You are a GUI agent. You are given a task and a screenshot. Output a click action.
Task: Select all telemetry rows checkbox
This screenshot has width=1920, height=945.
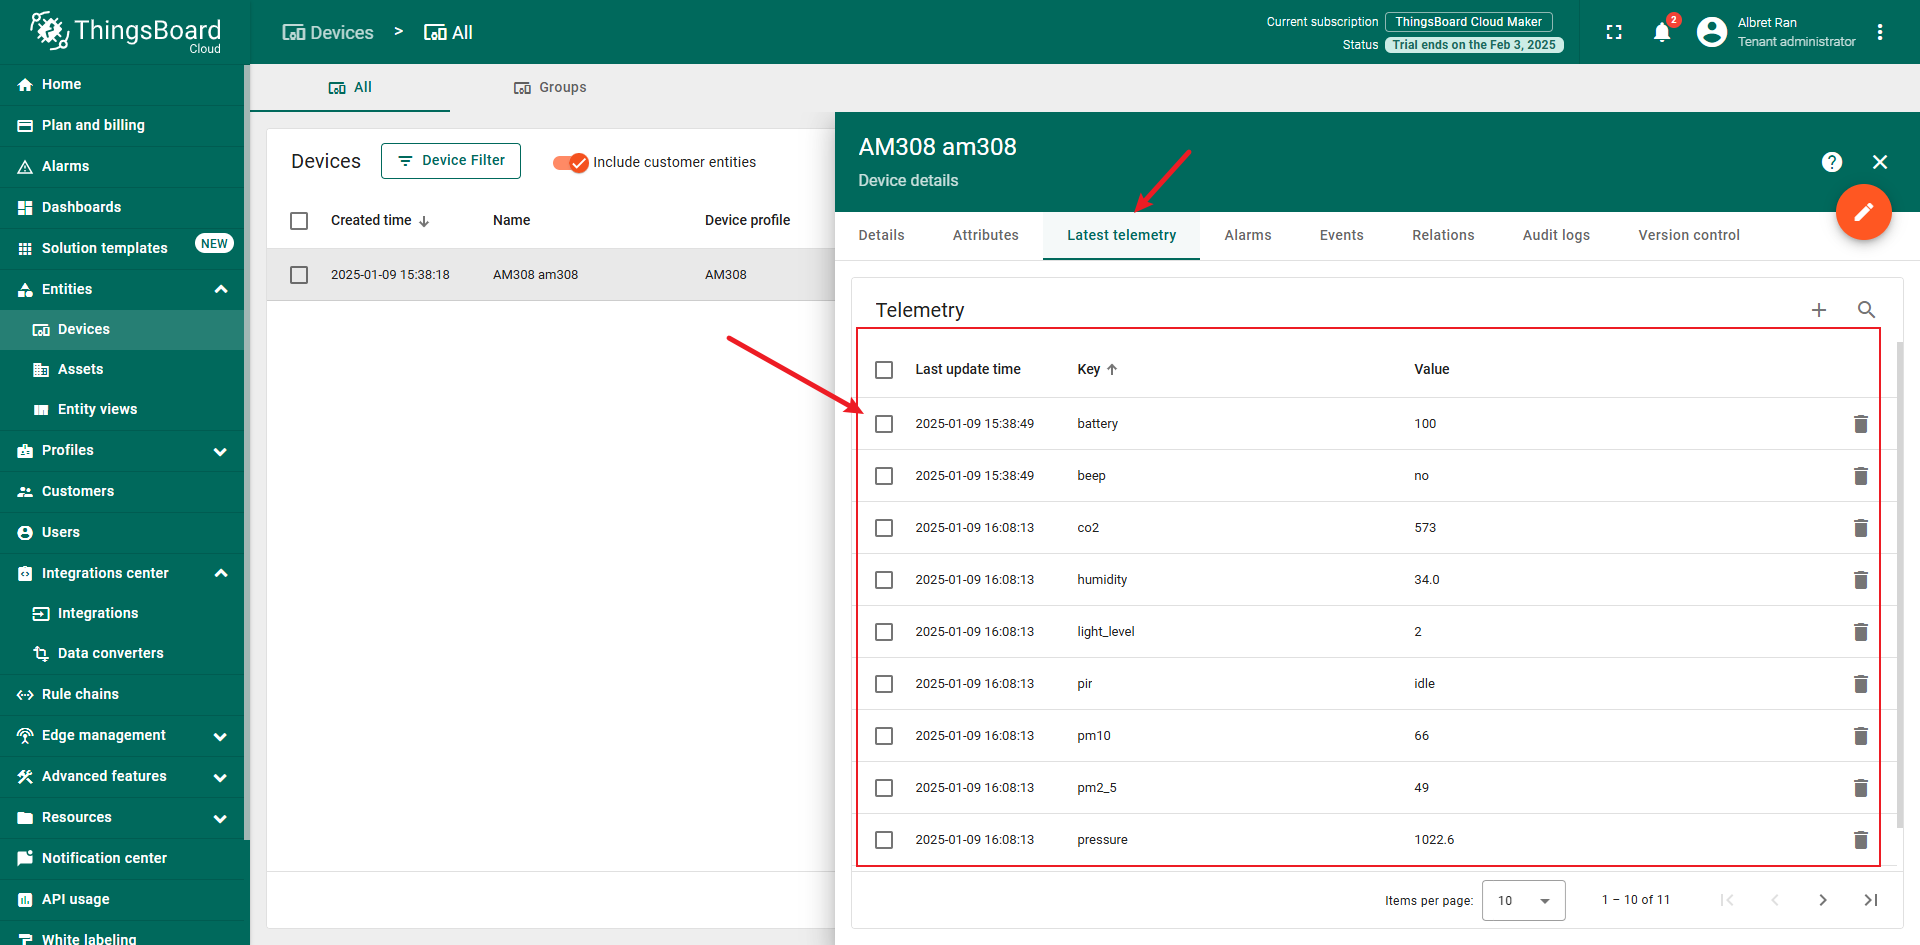[x=884, y=370]
